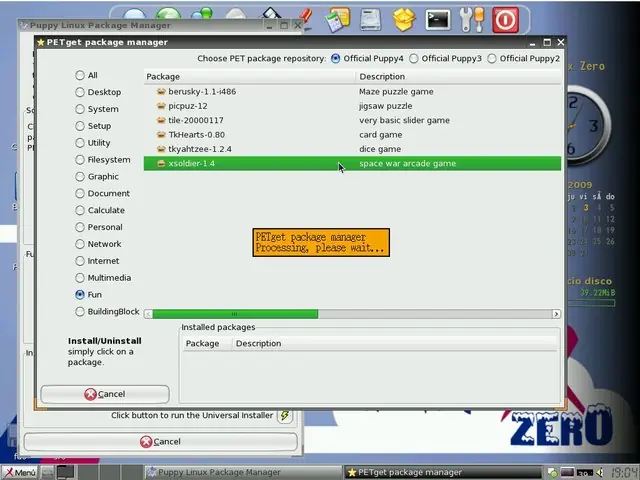Image resolution: width=640 pixels, height=480 pixels.
Task: Open the drive mounter dock icon
Action: 370,20
